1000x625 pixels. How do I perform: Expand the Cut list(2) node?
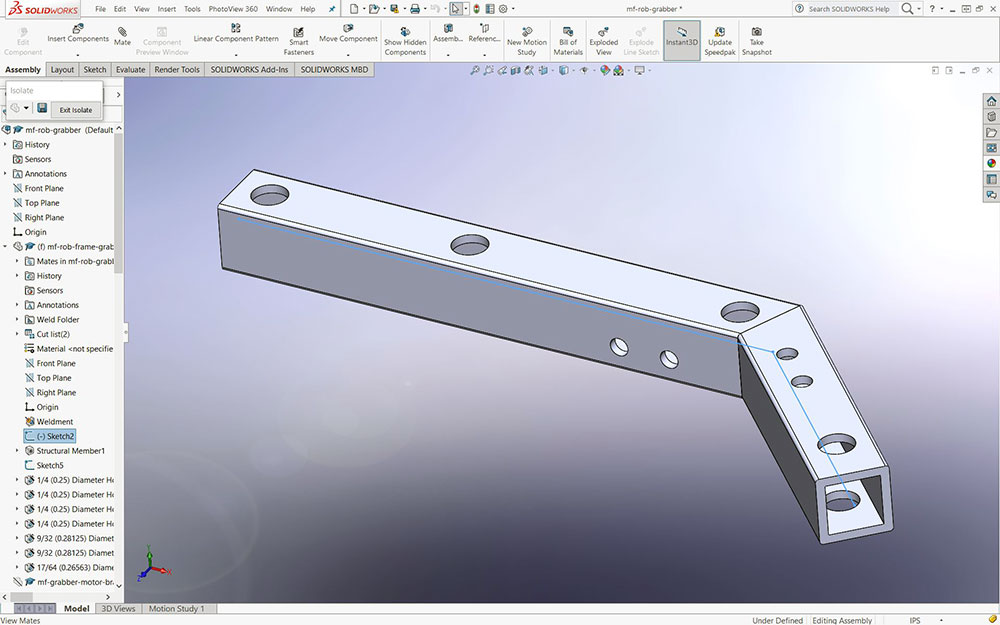pos(17,334)
